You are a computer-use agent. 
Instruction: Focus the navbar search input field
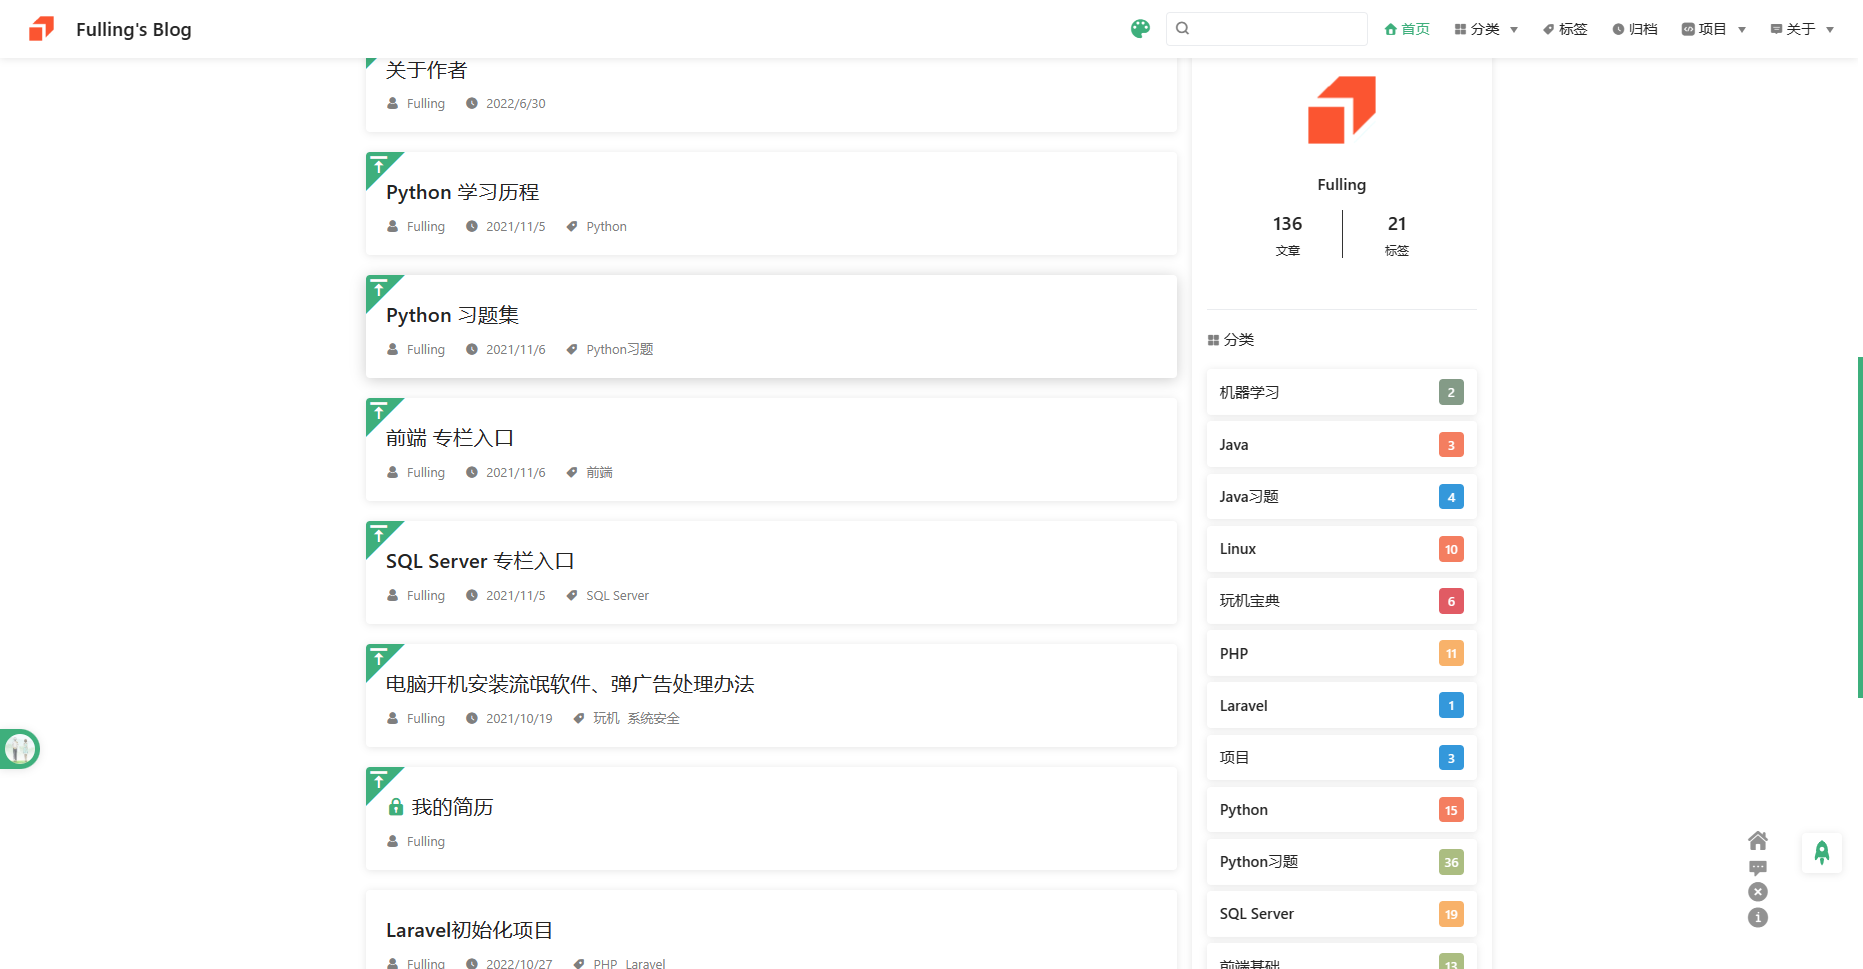coord(1267,29)
